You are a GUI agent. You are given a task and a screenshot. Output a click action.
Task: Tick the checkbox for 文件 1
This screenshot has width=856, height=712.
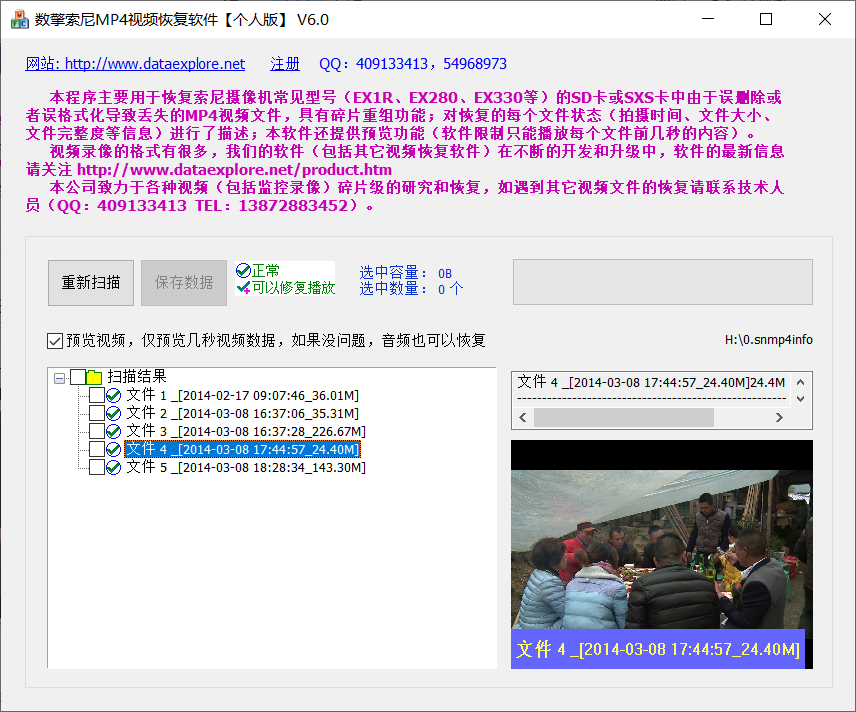pyautogui.click(x=97, y=395)
